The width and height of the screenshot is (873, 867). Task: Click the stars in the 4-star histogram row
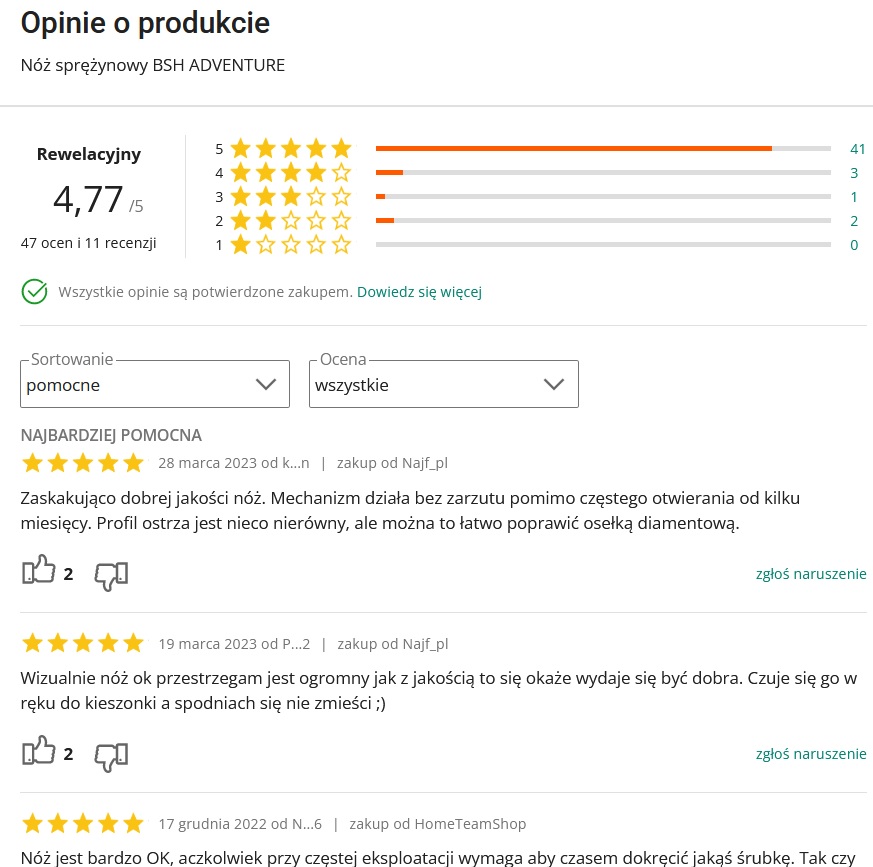pyautogui.click(x=290, y=172)
